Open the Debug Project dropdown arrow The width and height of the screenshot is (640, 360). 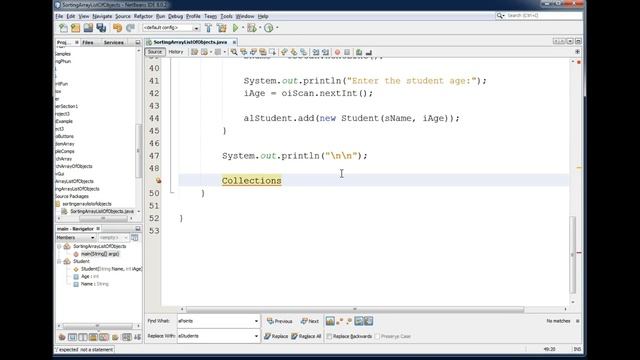260,28
